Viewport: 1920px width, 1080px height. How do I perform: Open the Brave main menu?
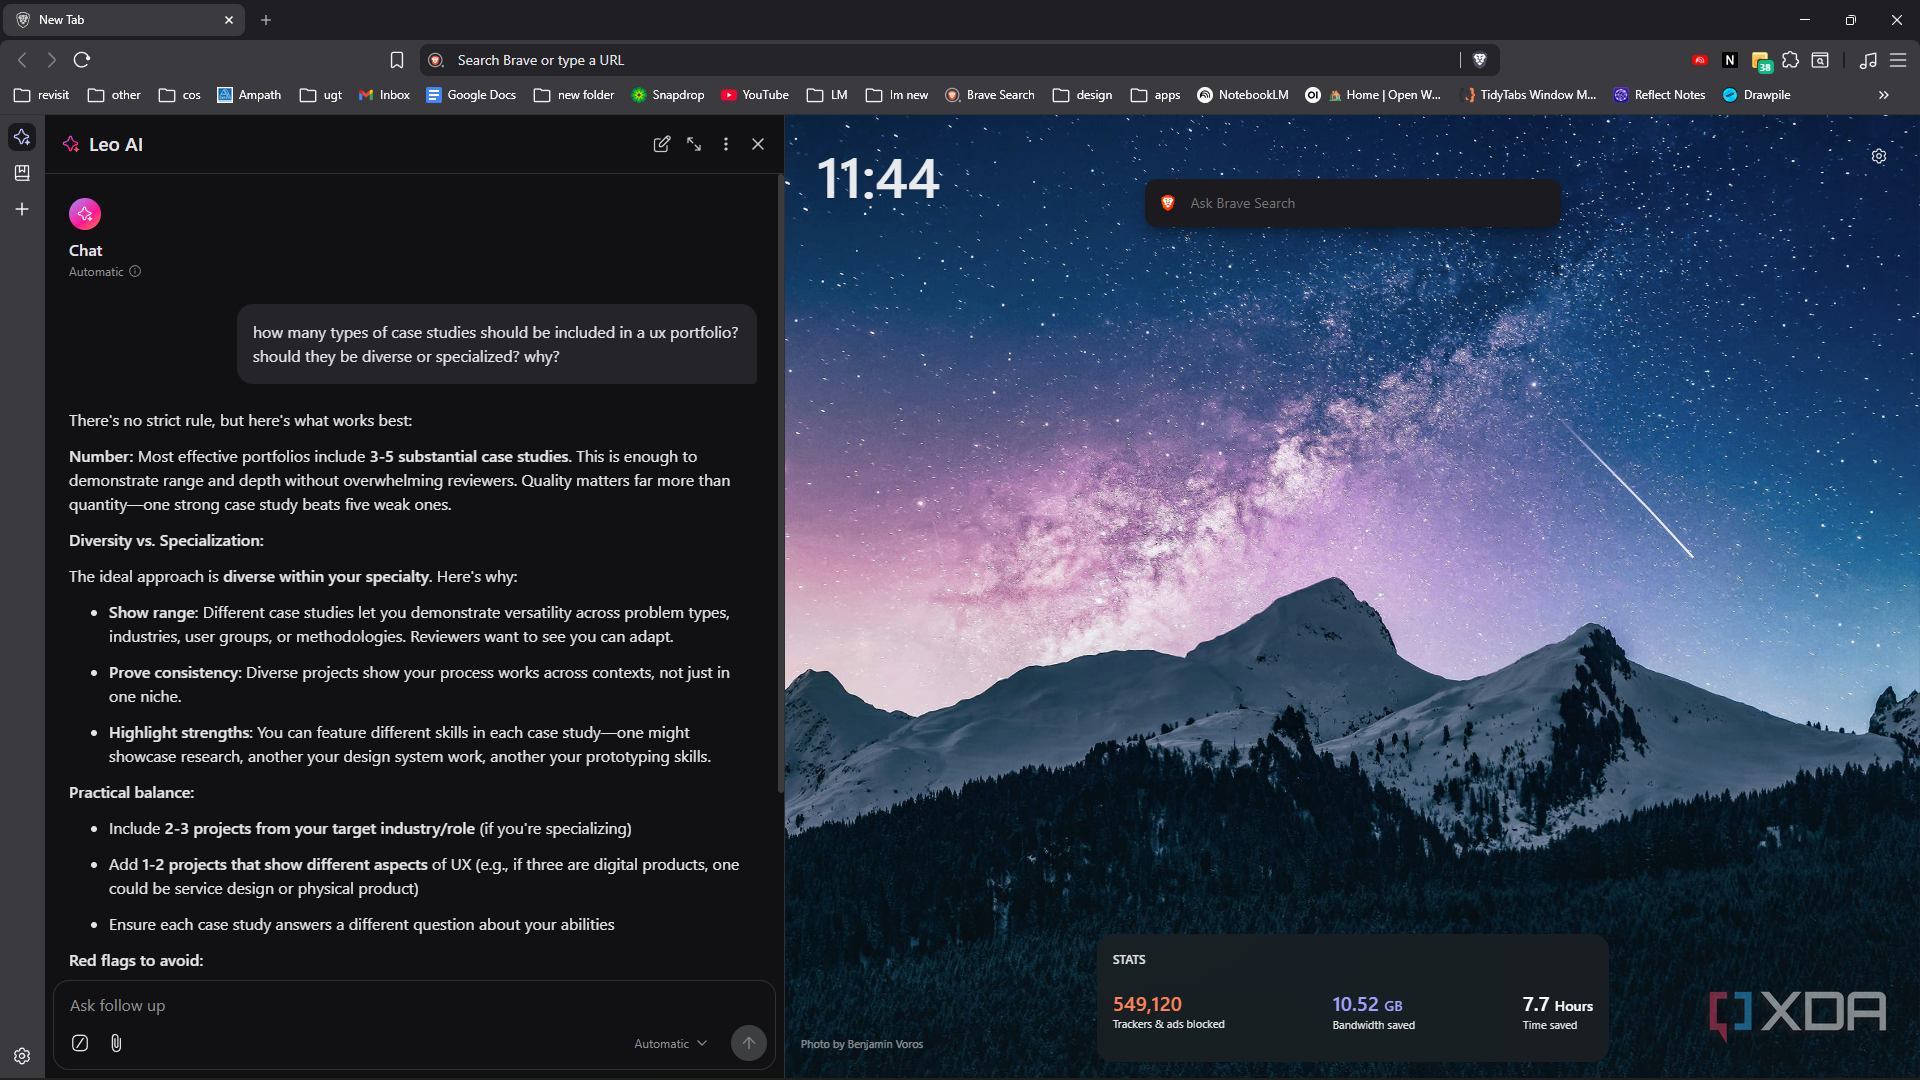pos(1898,60)
